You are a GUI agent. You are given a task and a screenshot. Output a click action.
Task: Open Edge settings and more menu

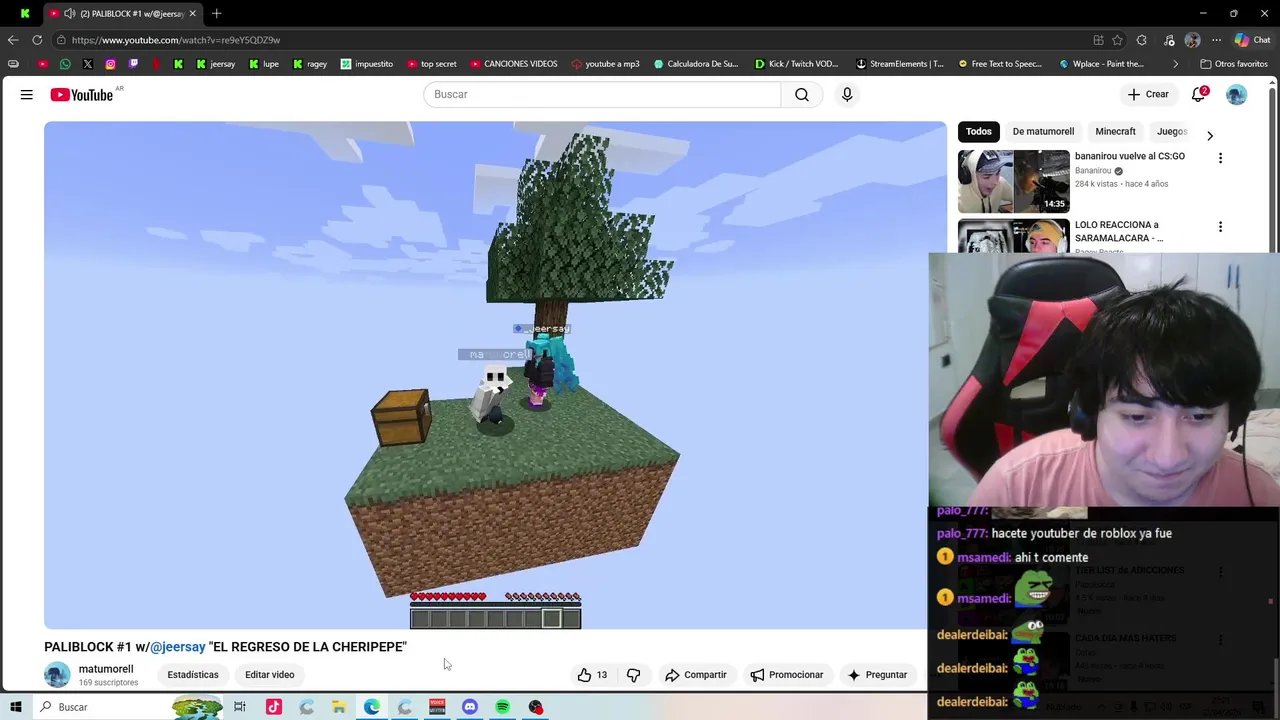[1217, 40]
